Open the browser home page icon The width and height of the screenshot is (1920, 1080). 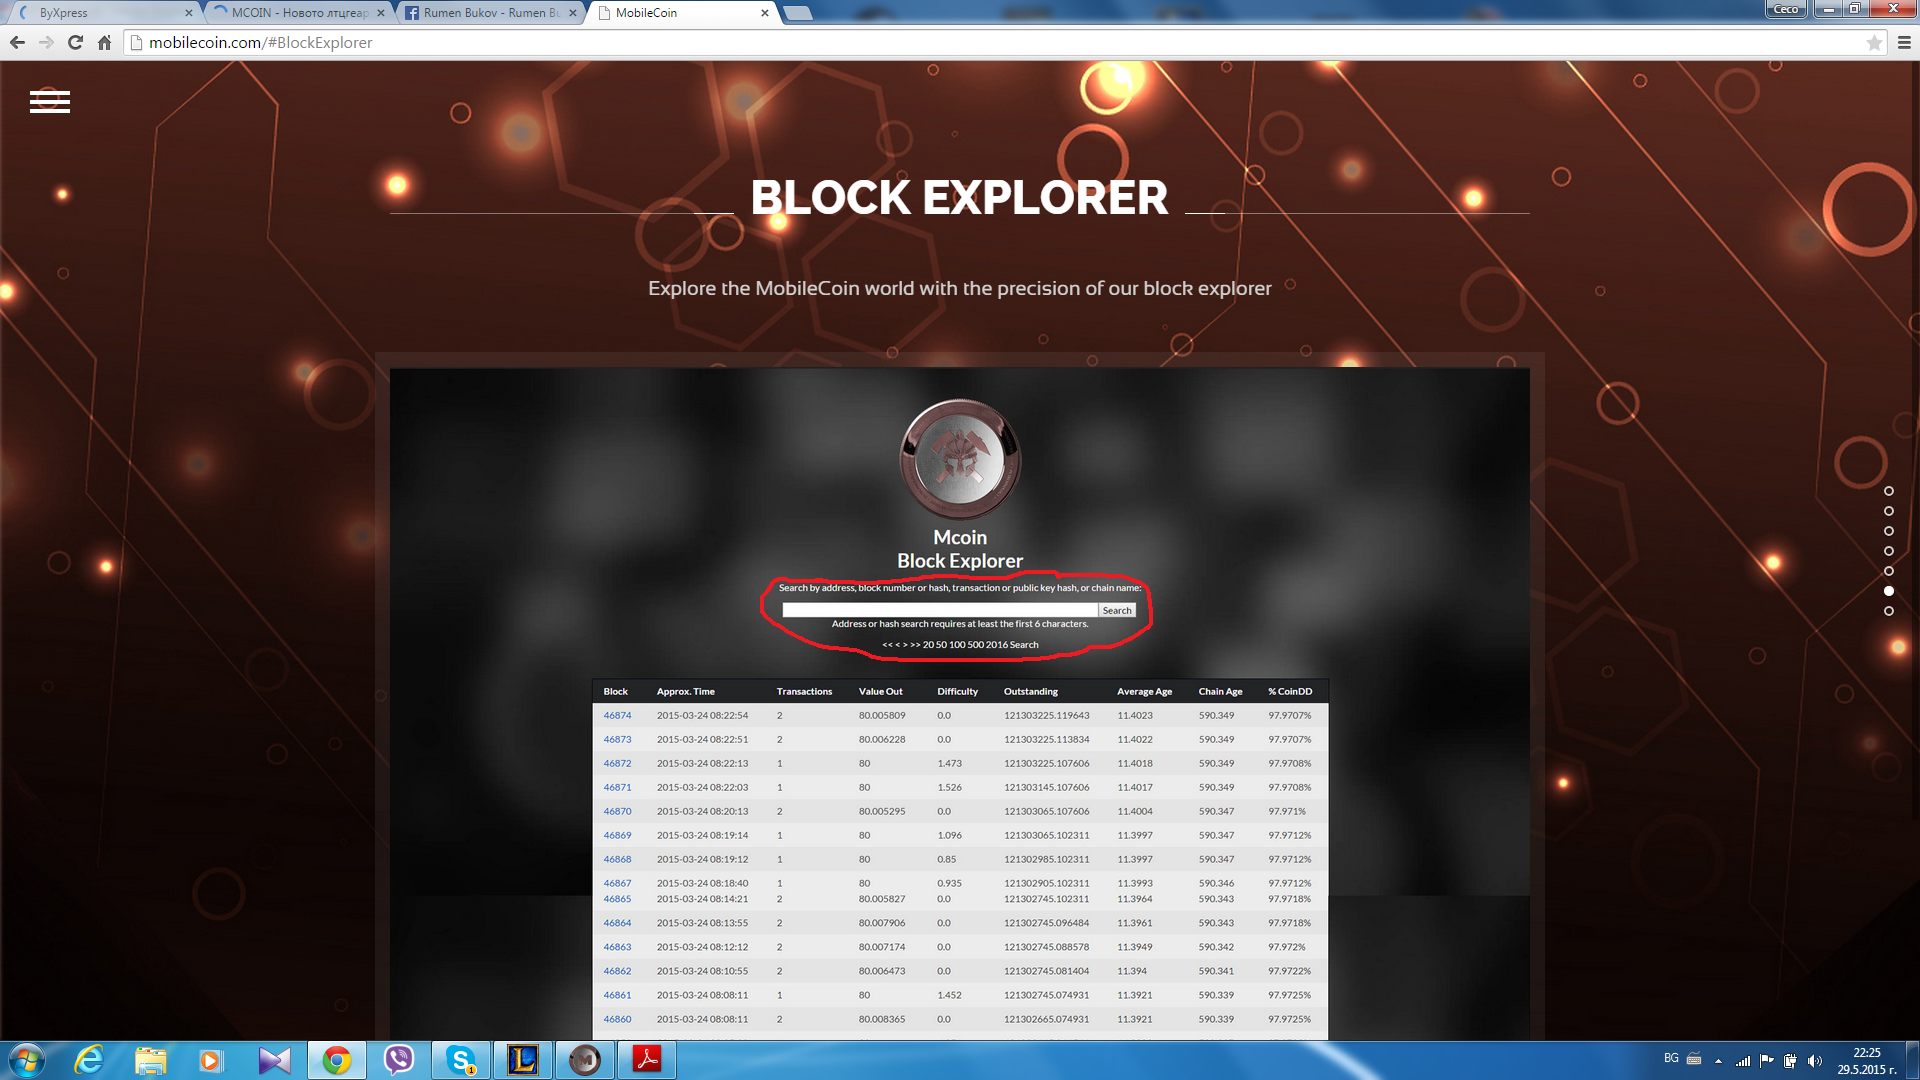(104, 42)
